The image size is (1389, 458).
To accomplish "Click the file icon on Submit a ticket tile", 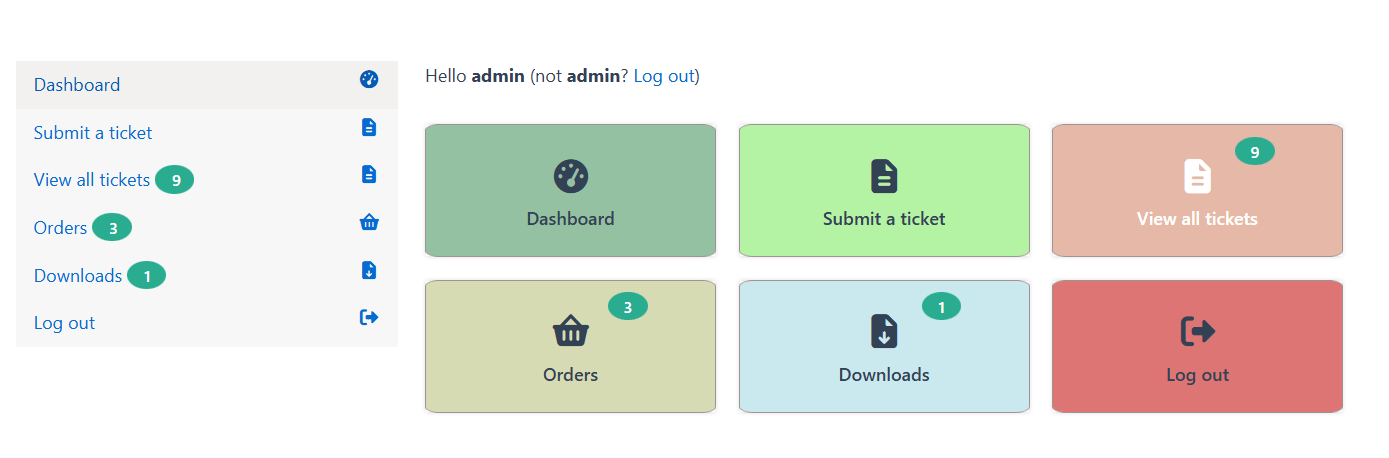I will tap(884, 176).
